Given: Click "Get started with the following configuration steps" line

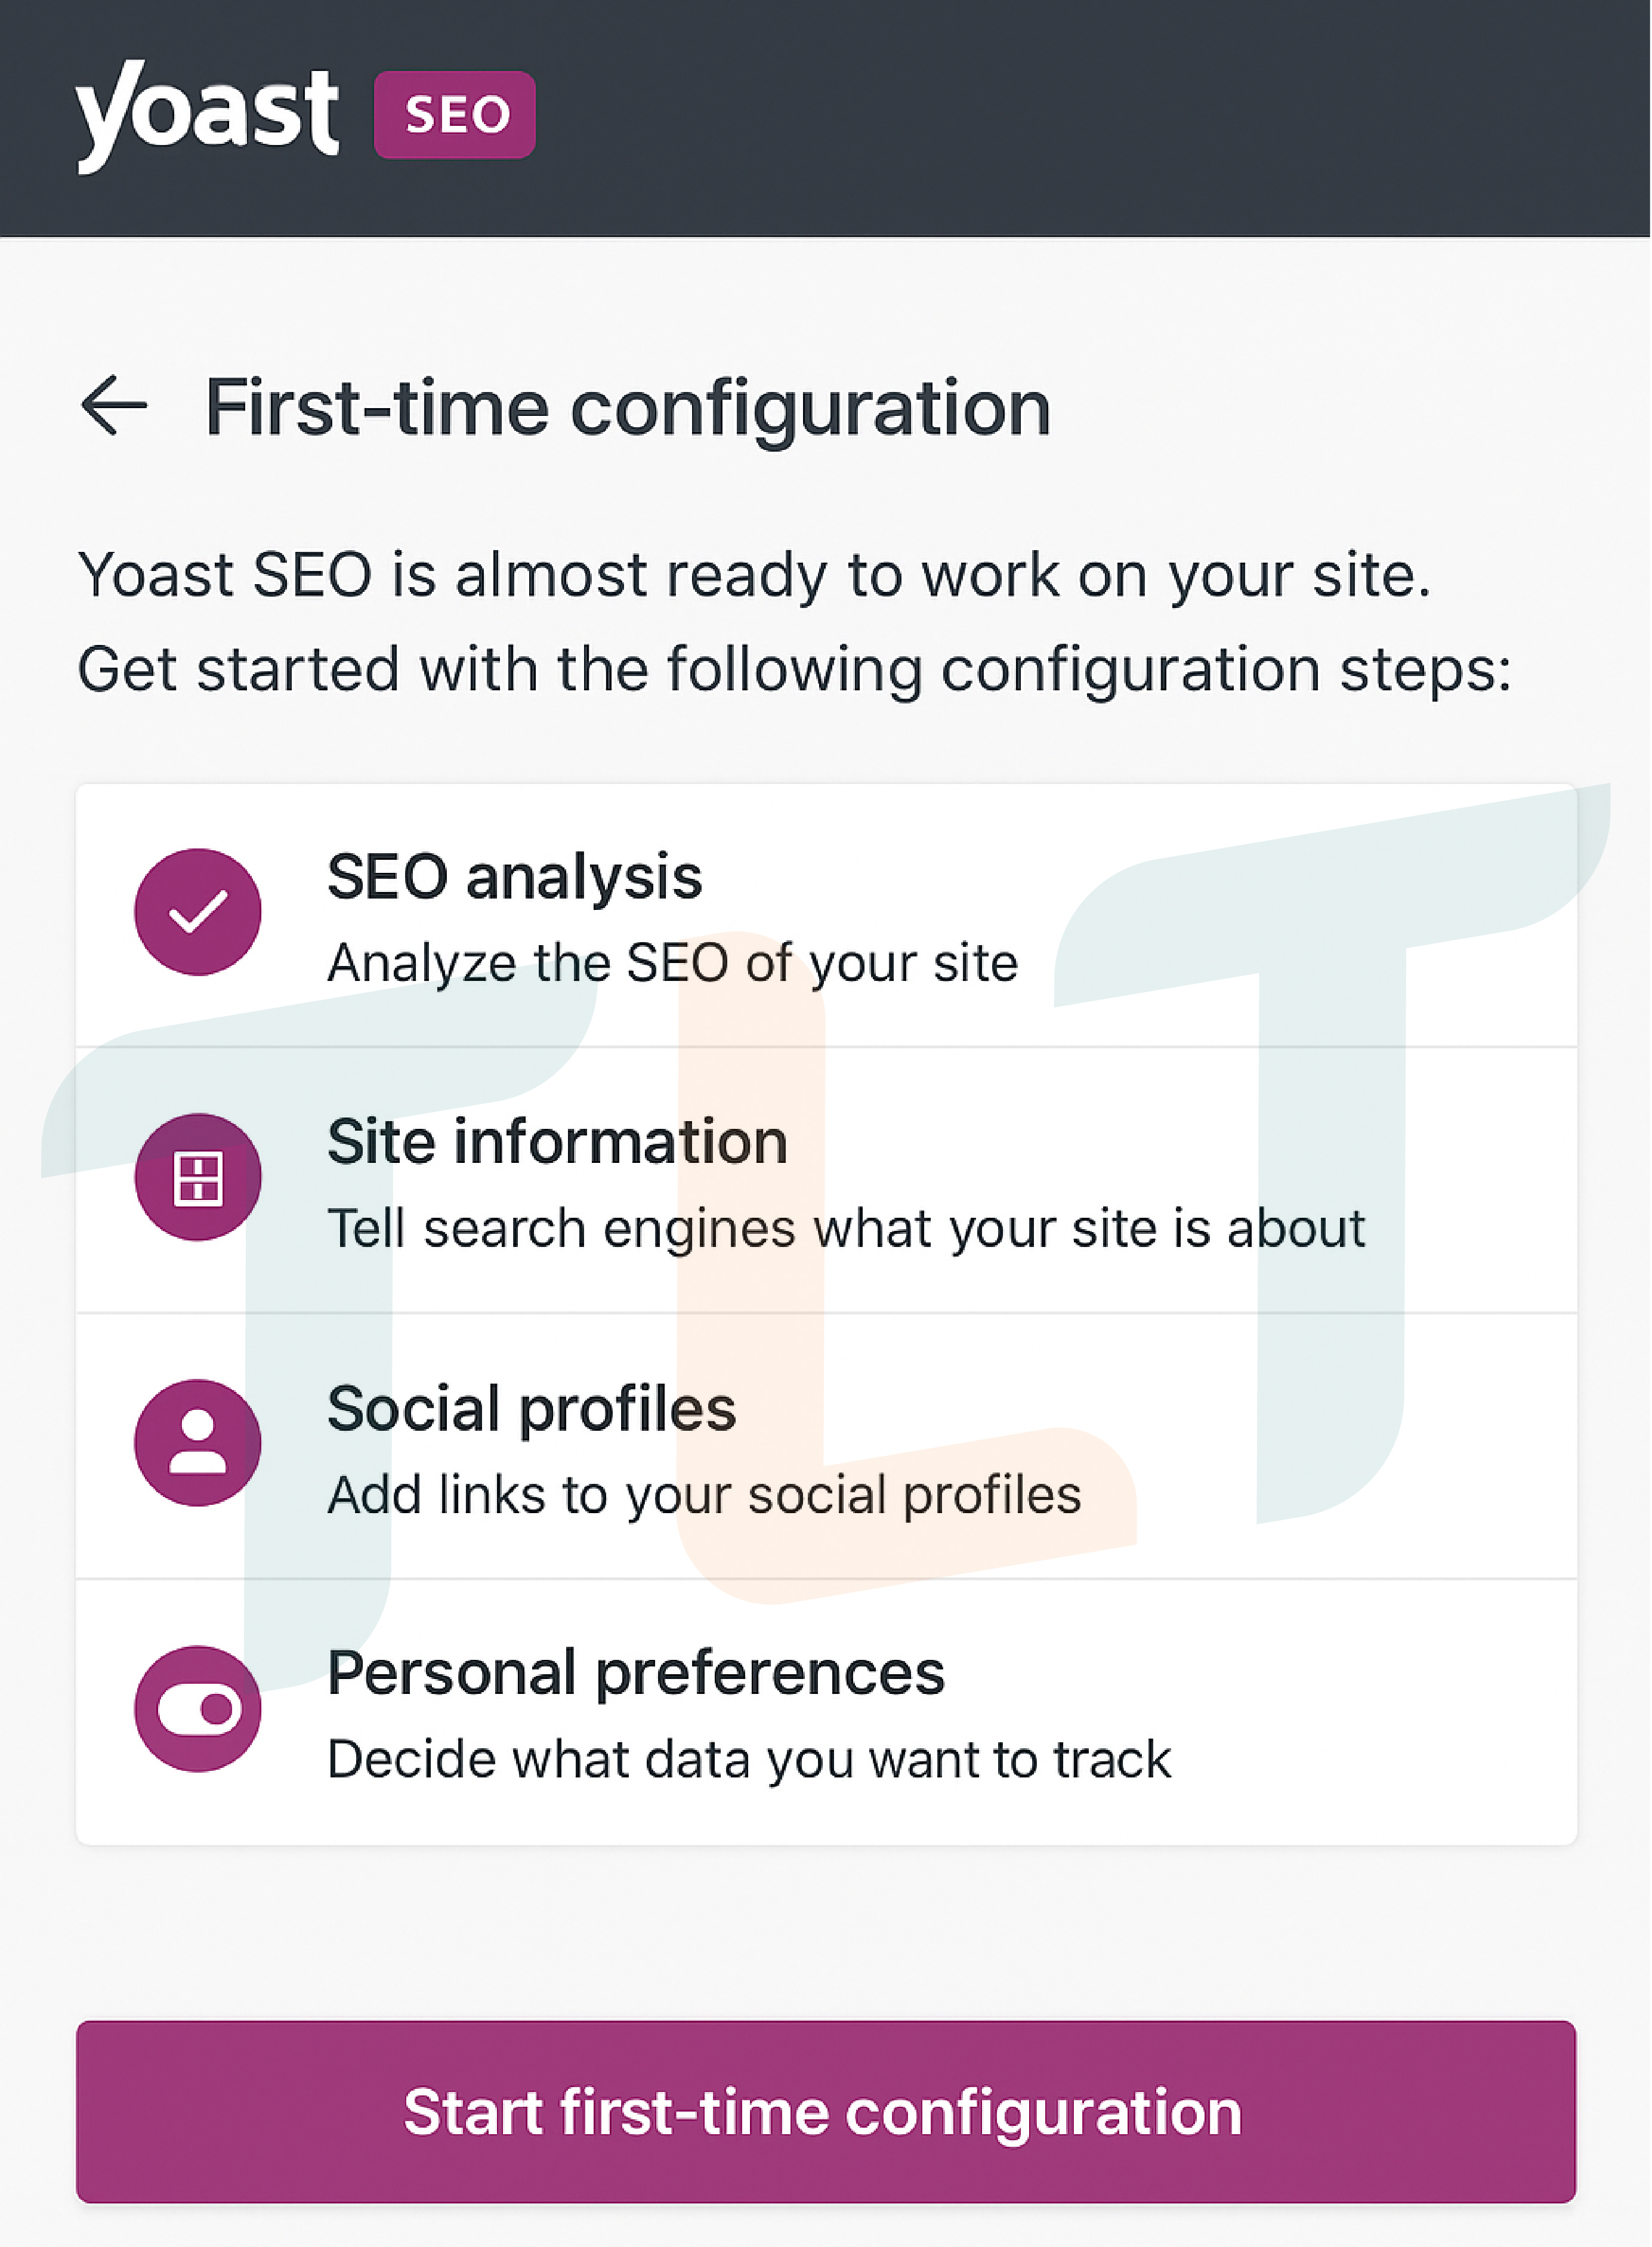Looking at the screenshot, I should 795,669.
